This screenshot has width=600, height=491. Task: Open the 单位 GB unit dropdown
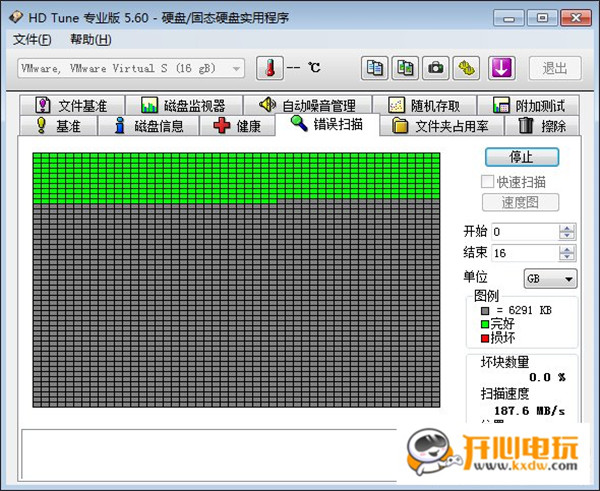[x=550, y=278]
